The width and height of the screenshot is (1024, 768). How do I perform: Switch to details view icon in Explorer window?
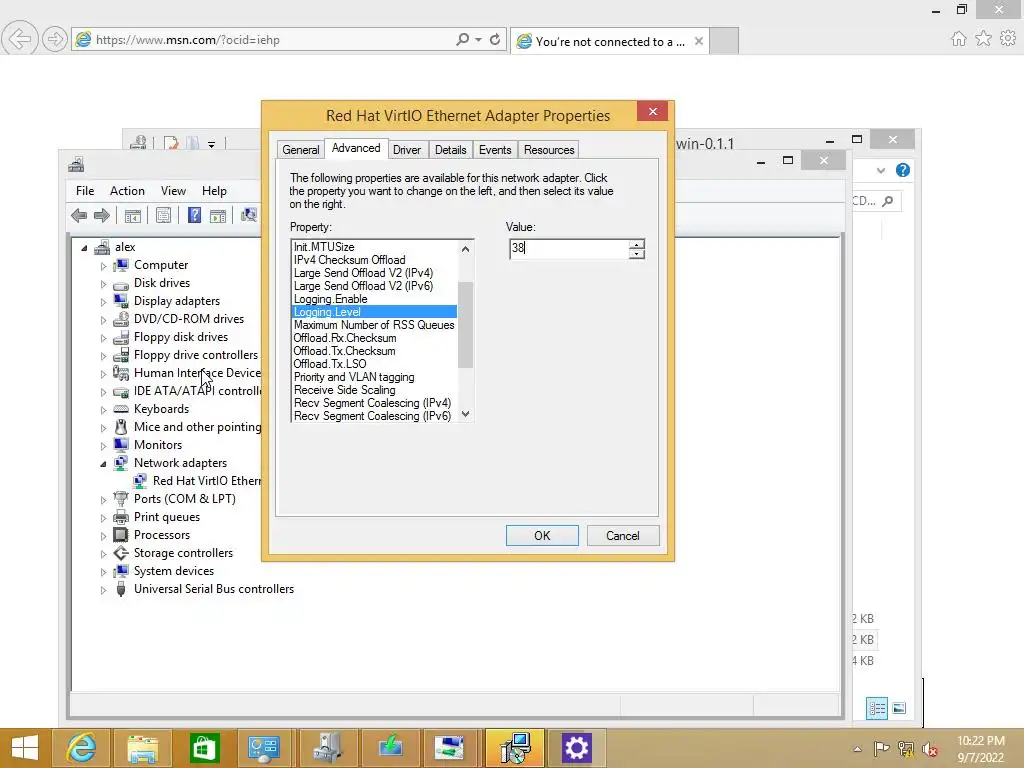[876, 708]
